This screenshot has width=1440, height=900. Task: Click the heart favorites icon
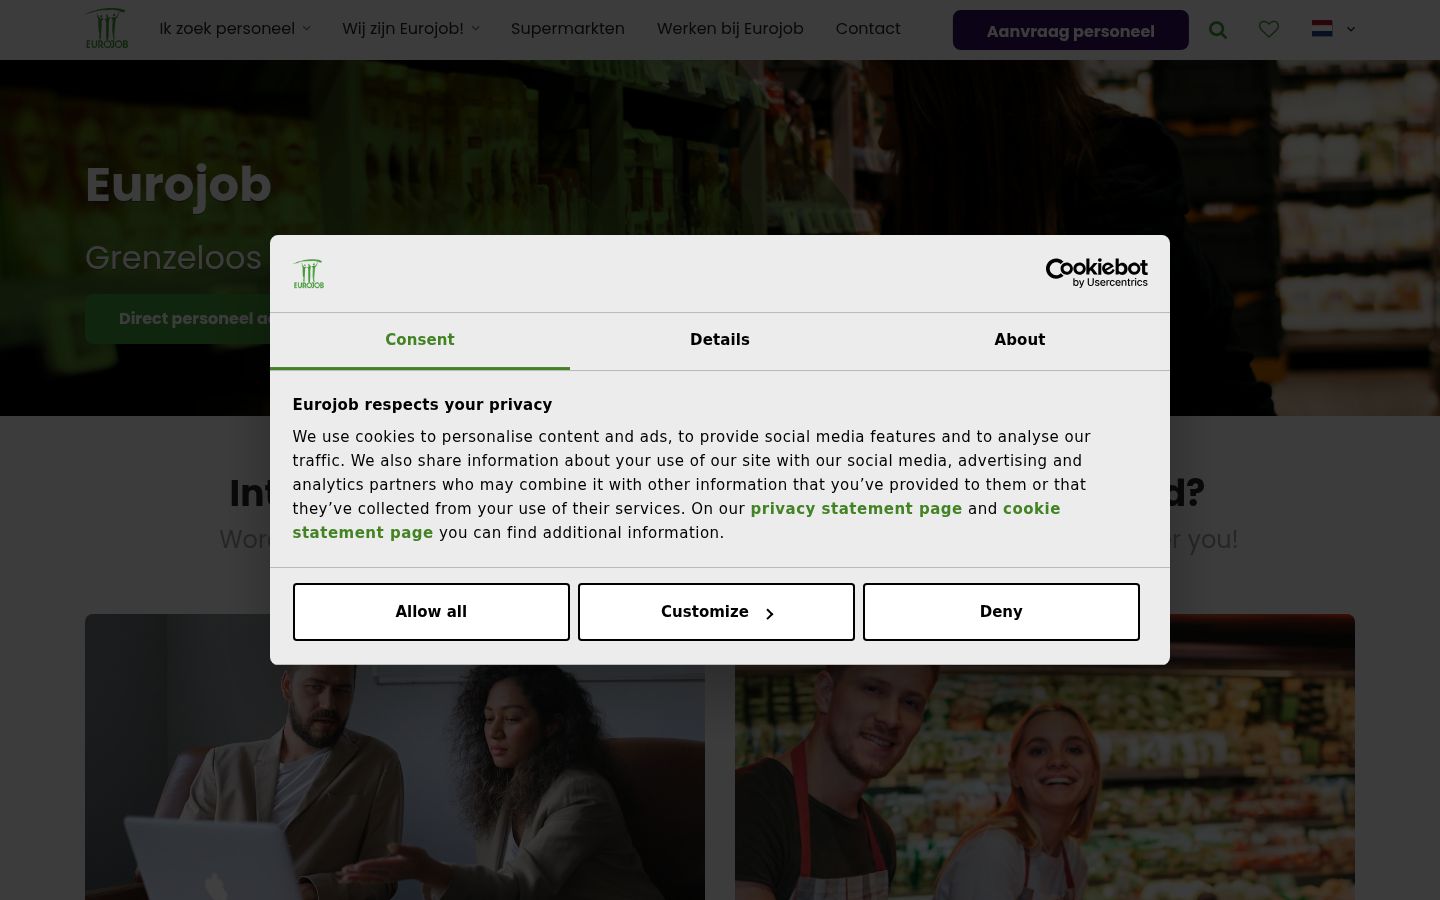[x=1268, y=30]
